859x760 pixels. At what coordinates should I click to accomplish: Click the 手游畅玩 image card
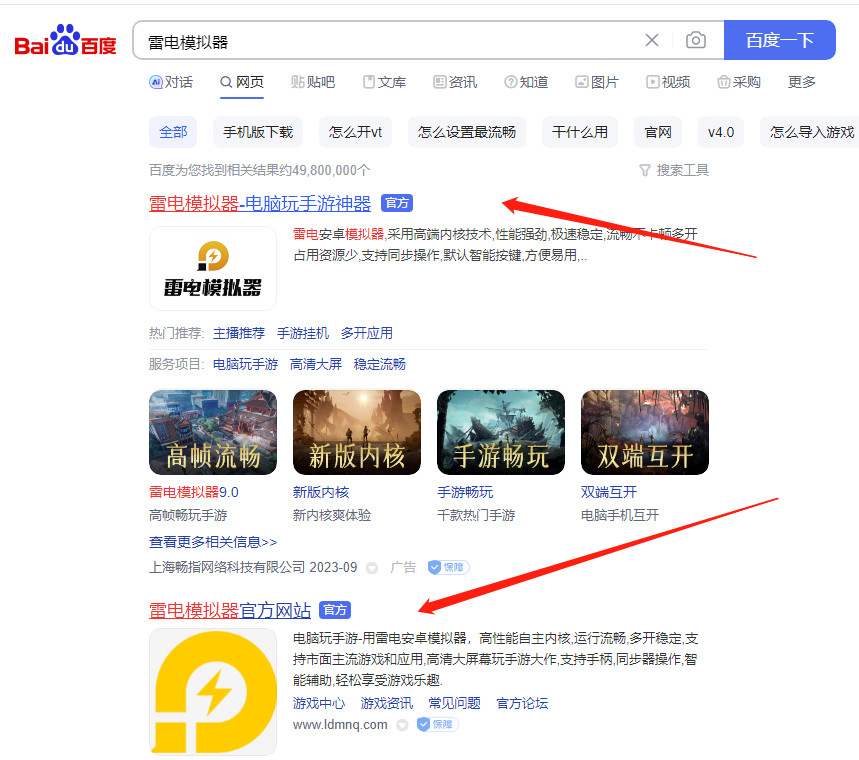501,432
